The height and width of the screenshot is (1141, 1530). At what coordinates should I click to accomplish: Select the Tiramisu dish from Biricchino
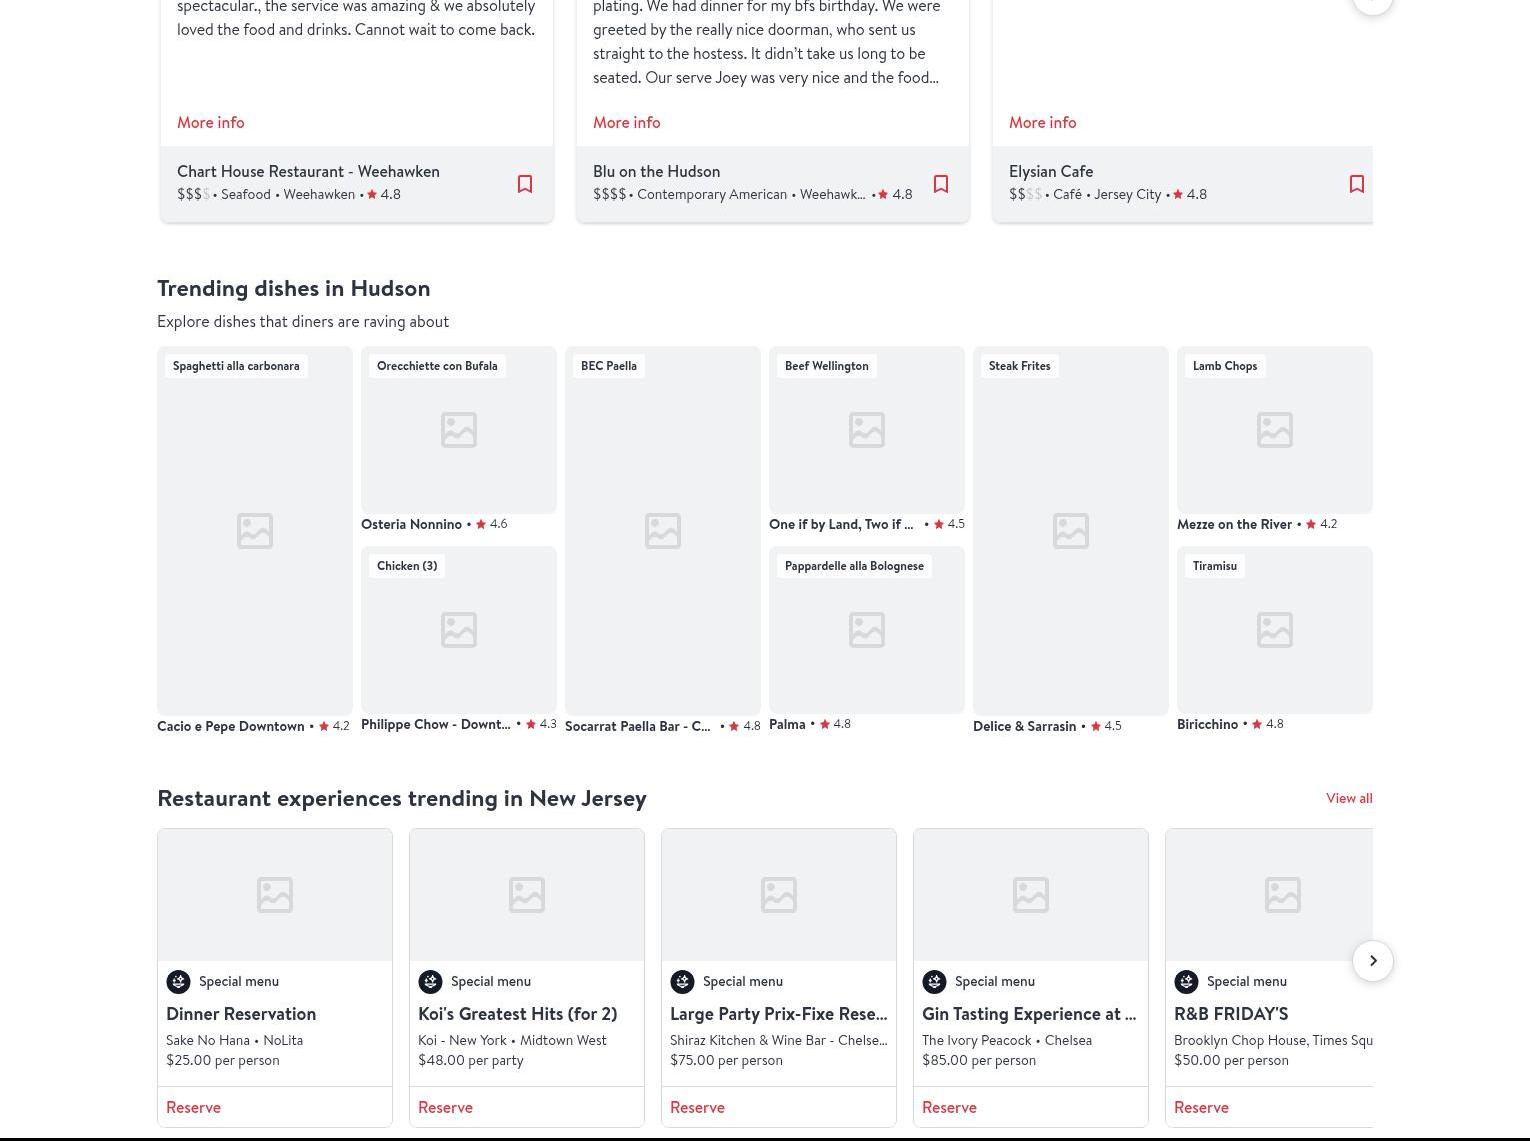coord(1274,630)
